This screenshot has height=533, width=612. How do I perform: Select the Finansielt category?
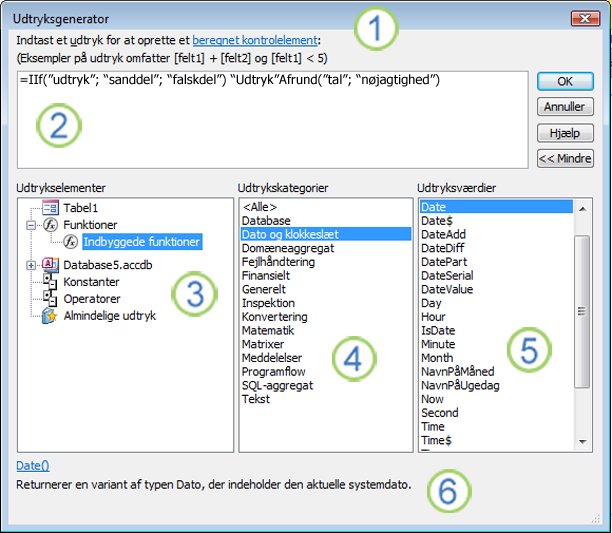pos(326,275)
